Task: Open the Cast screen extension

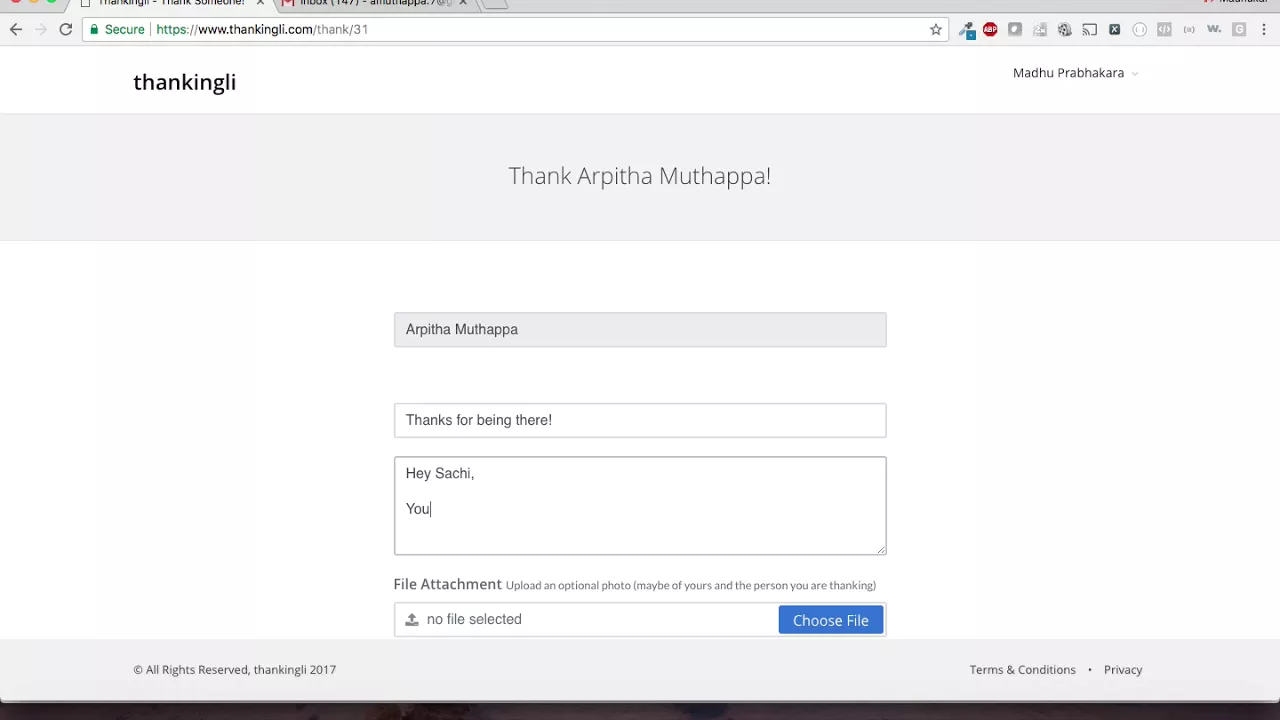Action: 1090,30
